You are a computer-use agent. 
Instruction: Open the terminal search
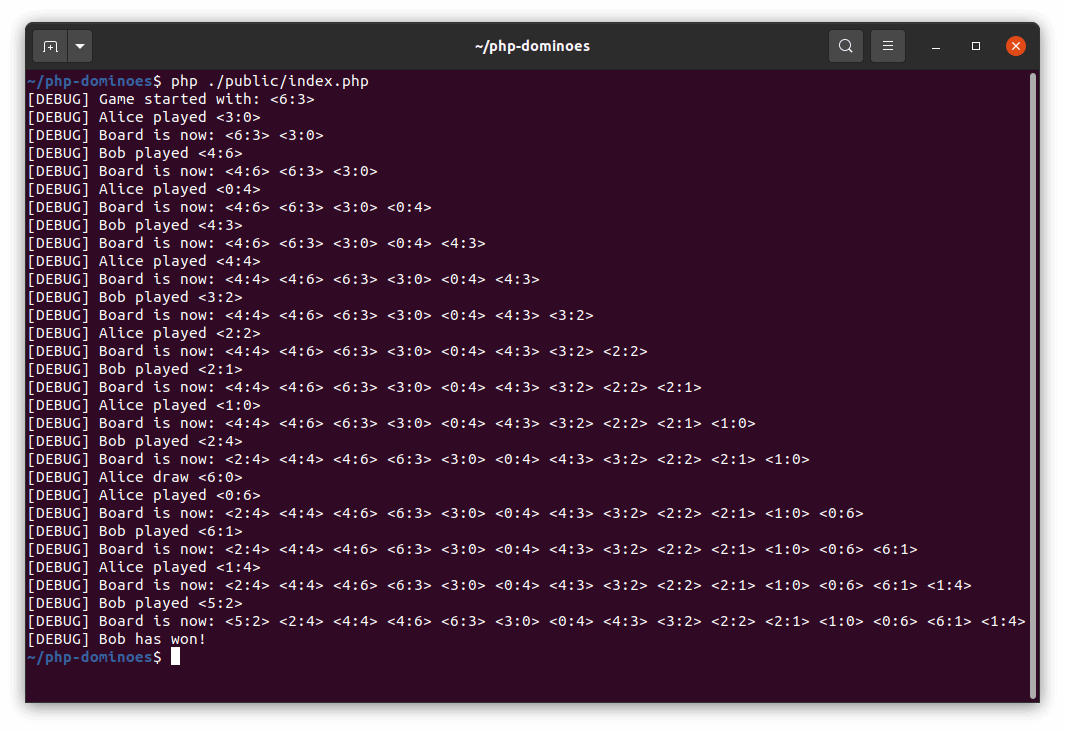846,46
